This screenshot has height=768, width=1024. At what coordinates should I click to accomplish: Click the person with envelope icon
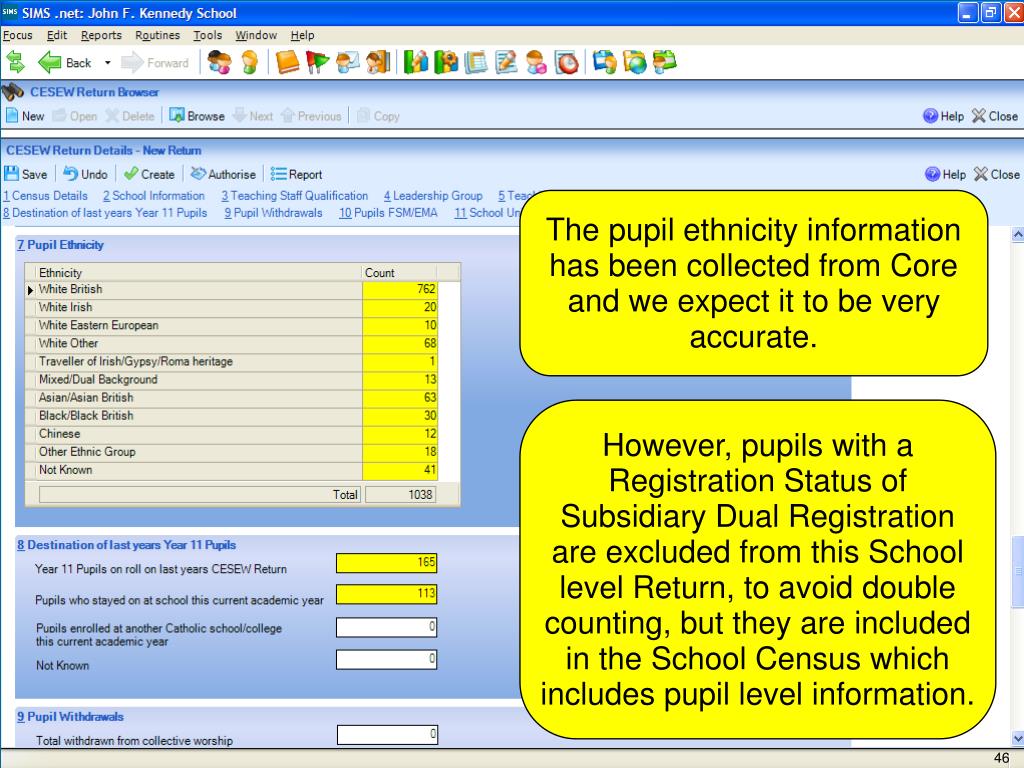point(347,62)
